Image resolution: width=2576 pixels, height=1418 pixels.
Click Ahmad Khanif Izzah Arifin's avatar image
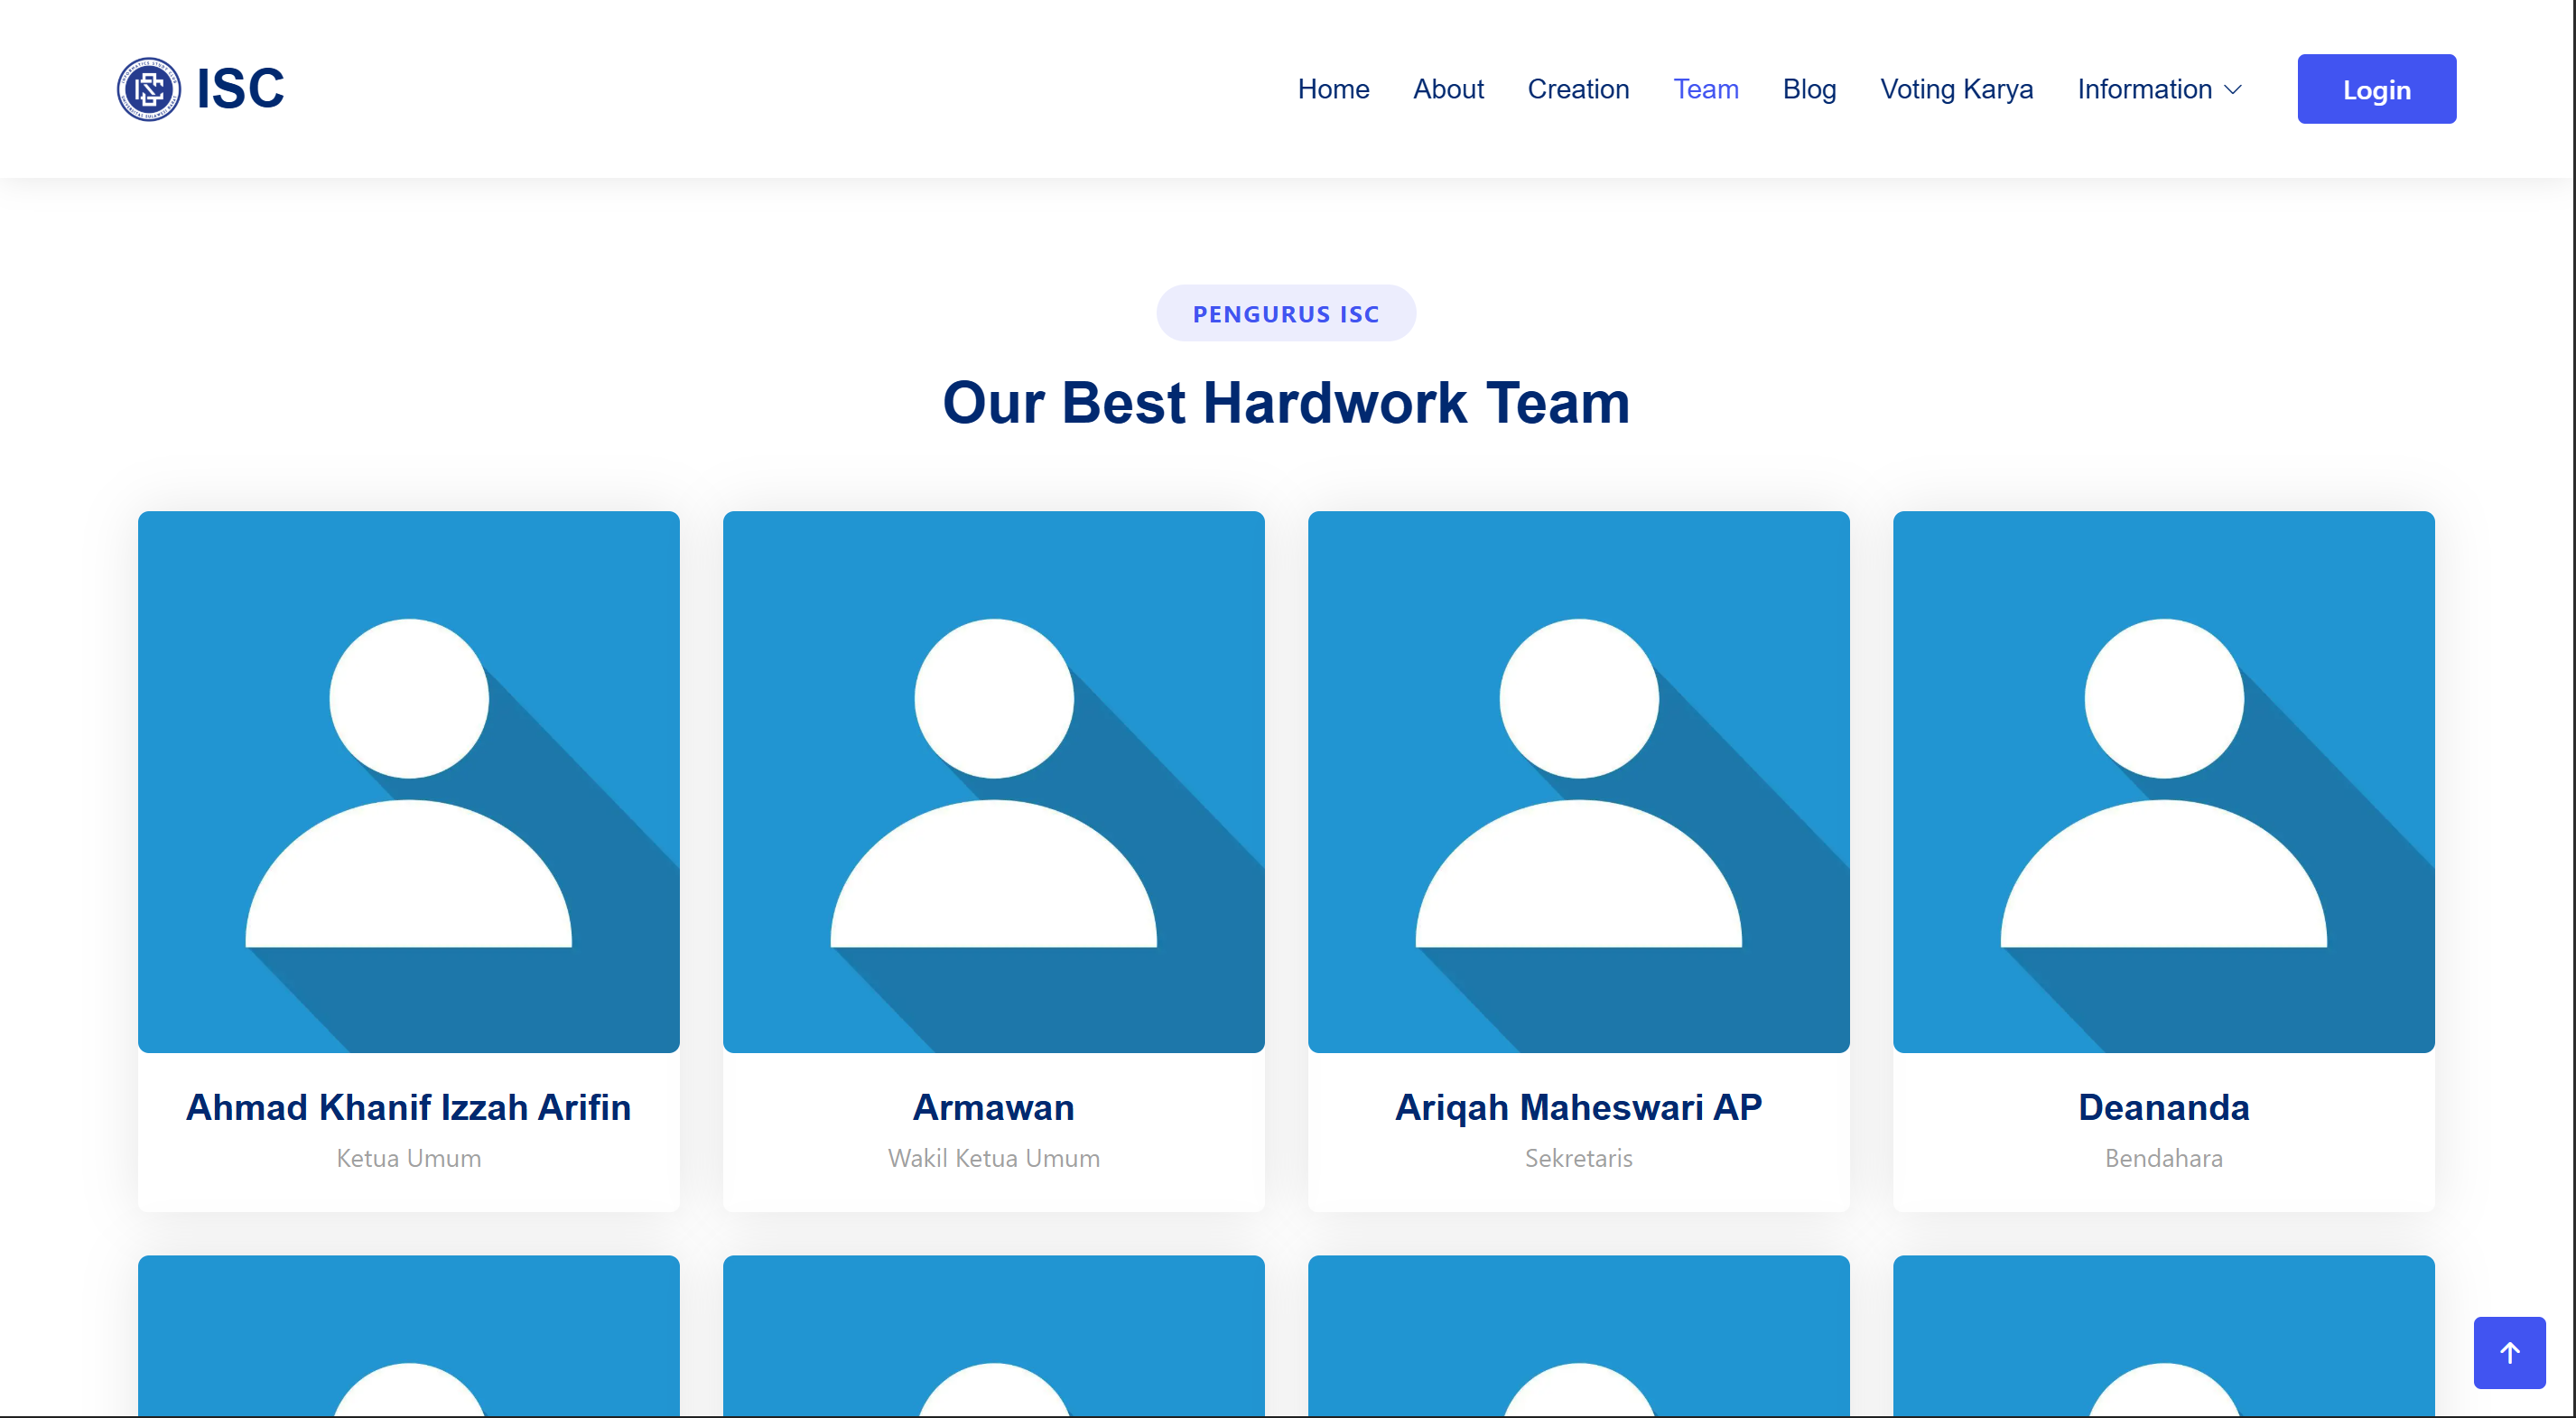click(x=408, y=782)
